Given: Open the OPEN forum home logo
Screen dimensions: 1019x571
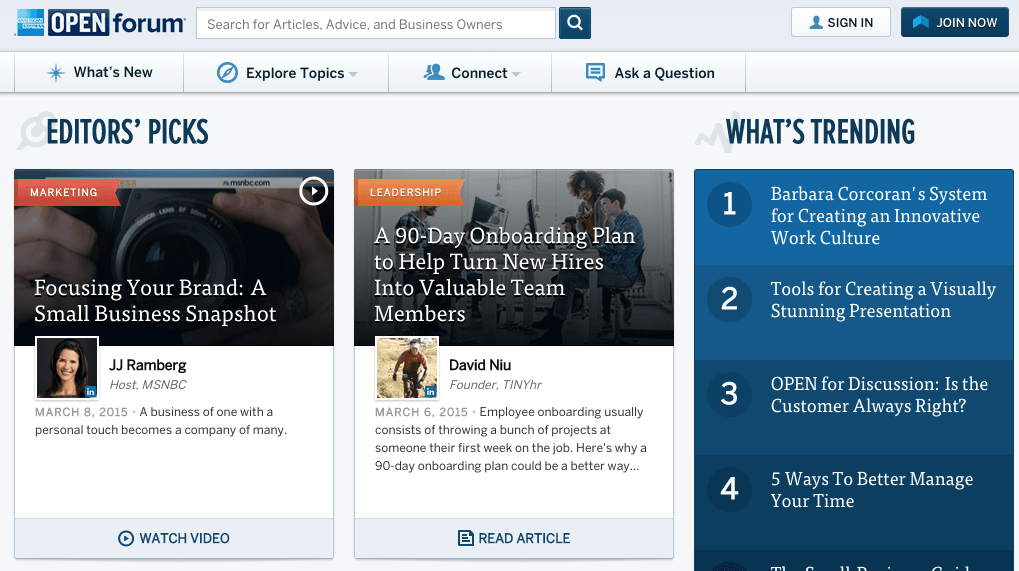Looking at the screenshot, I should point(101,23).
